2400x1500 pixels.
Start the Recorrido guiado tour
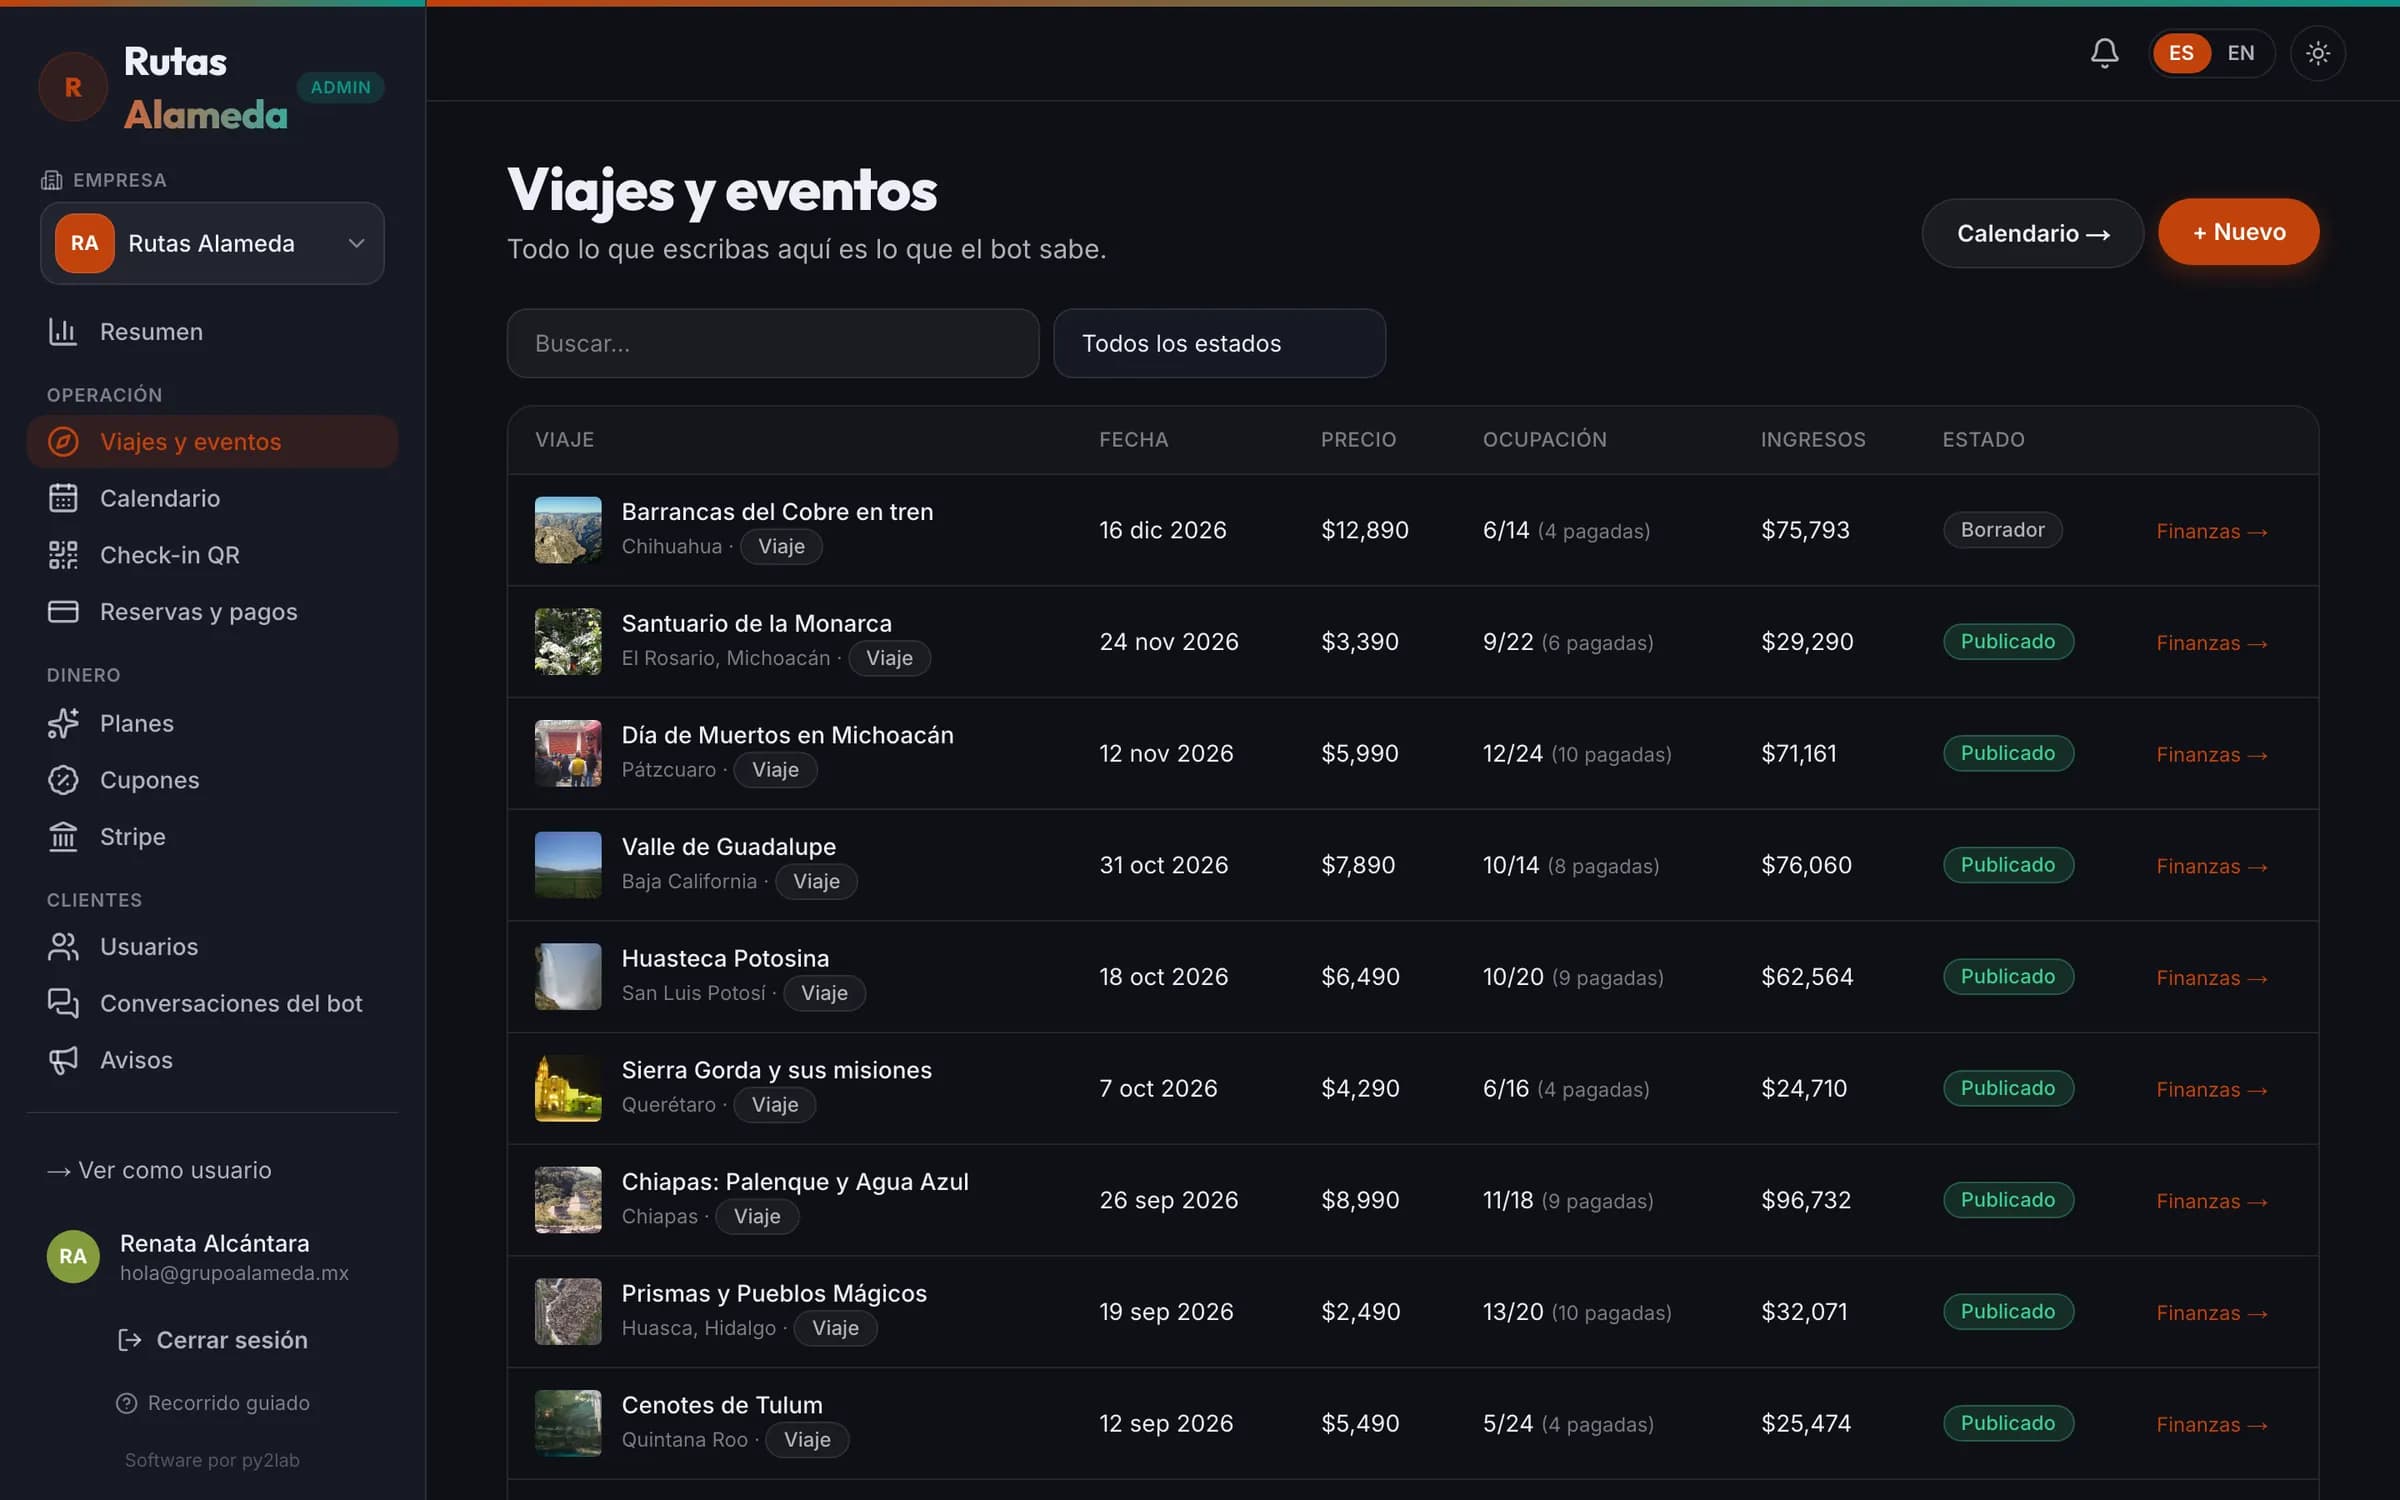tap(212, 1403)
